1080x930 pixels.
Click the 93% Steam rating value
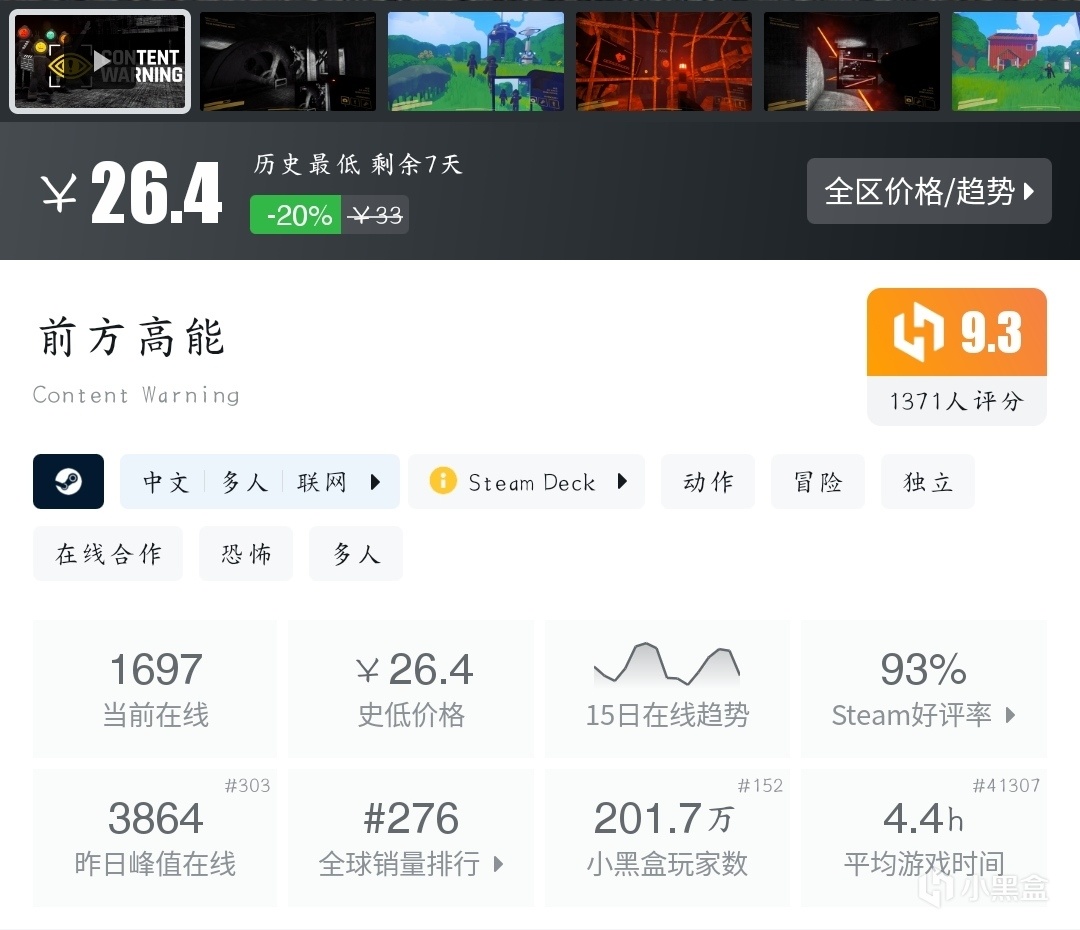[924, 669]
